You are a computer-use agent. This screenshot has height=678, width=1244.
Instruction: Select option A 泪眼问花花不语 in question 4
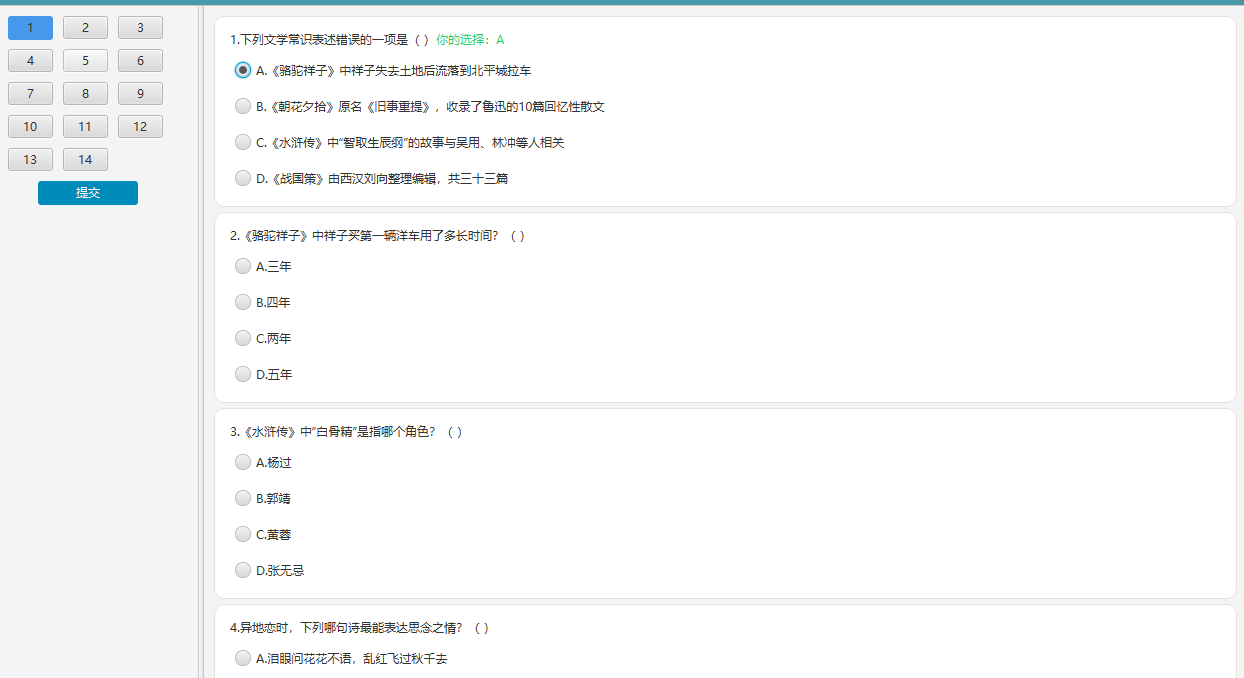point(243,658)
